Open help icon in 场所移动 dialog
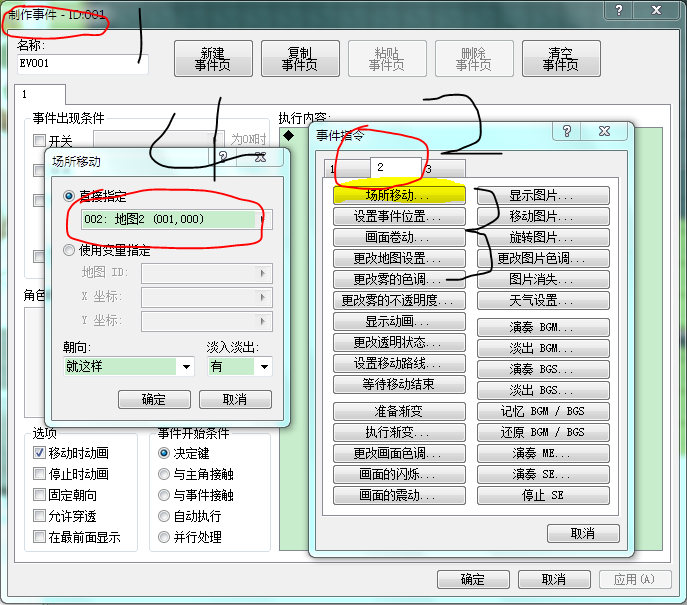The width and height of the screenshot is (687, 605). coord(223,156)
